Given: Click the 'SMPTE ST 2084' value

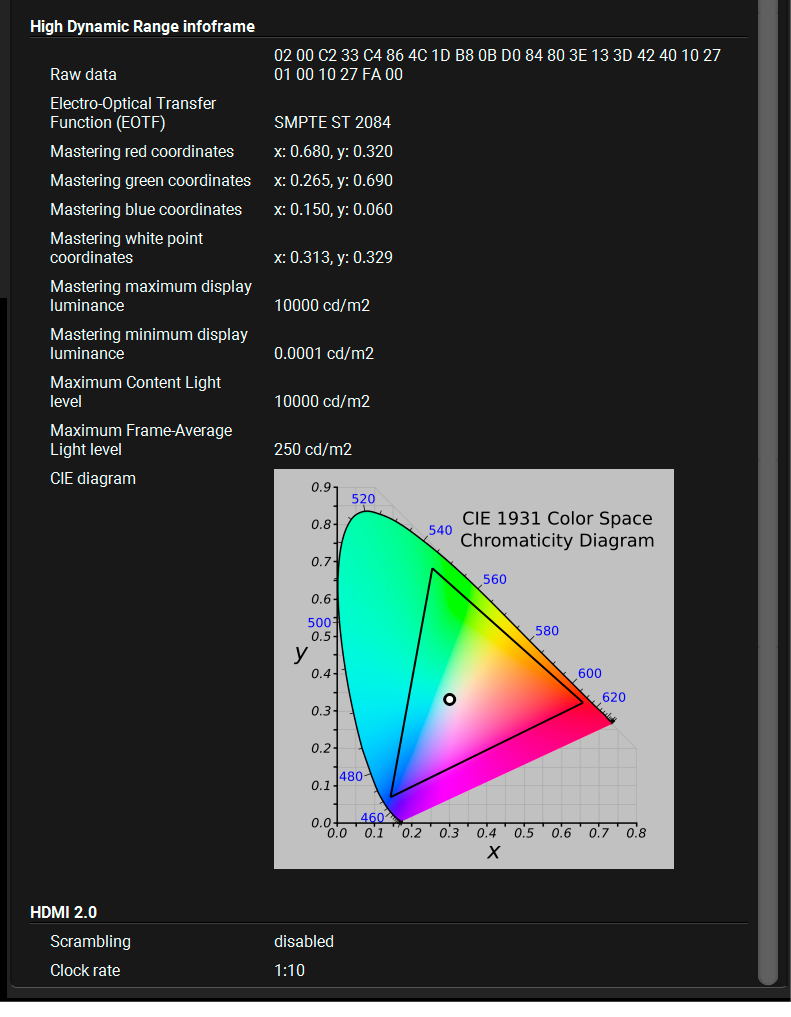Looking at the screenshot, I should [x=333, y=123].
